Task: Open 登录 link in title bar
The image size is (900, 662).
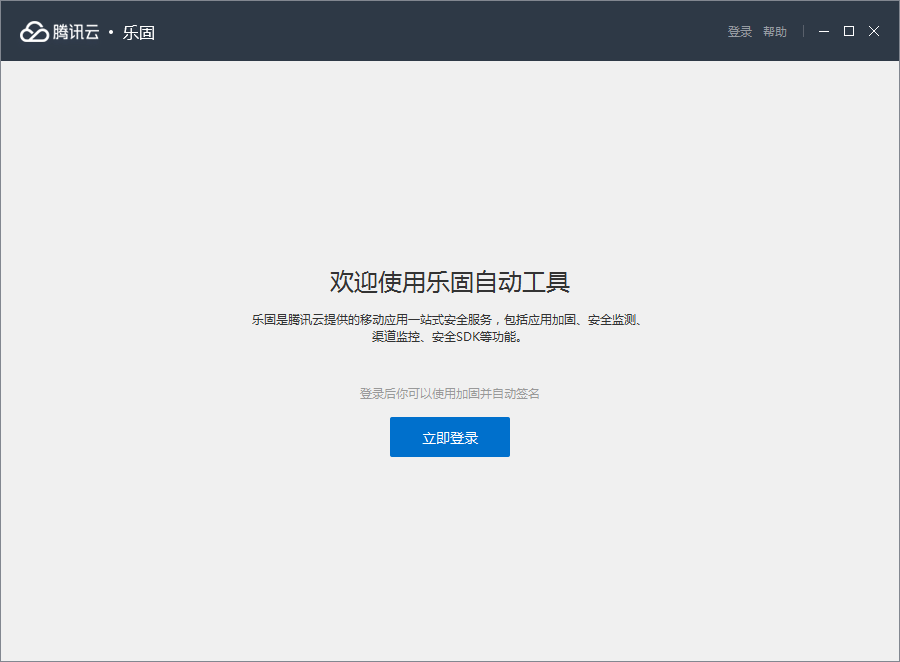Action: [x=739, y=32]
